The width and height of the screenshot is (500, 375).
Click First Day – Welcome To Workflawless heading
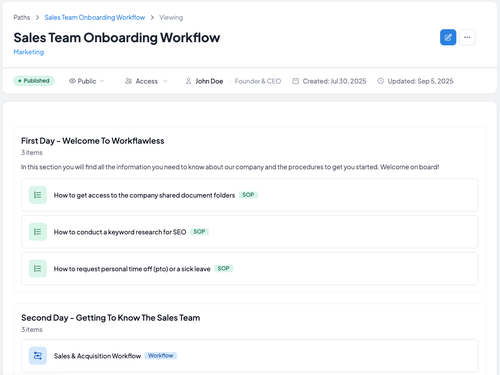click(93, 141)
